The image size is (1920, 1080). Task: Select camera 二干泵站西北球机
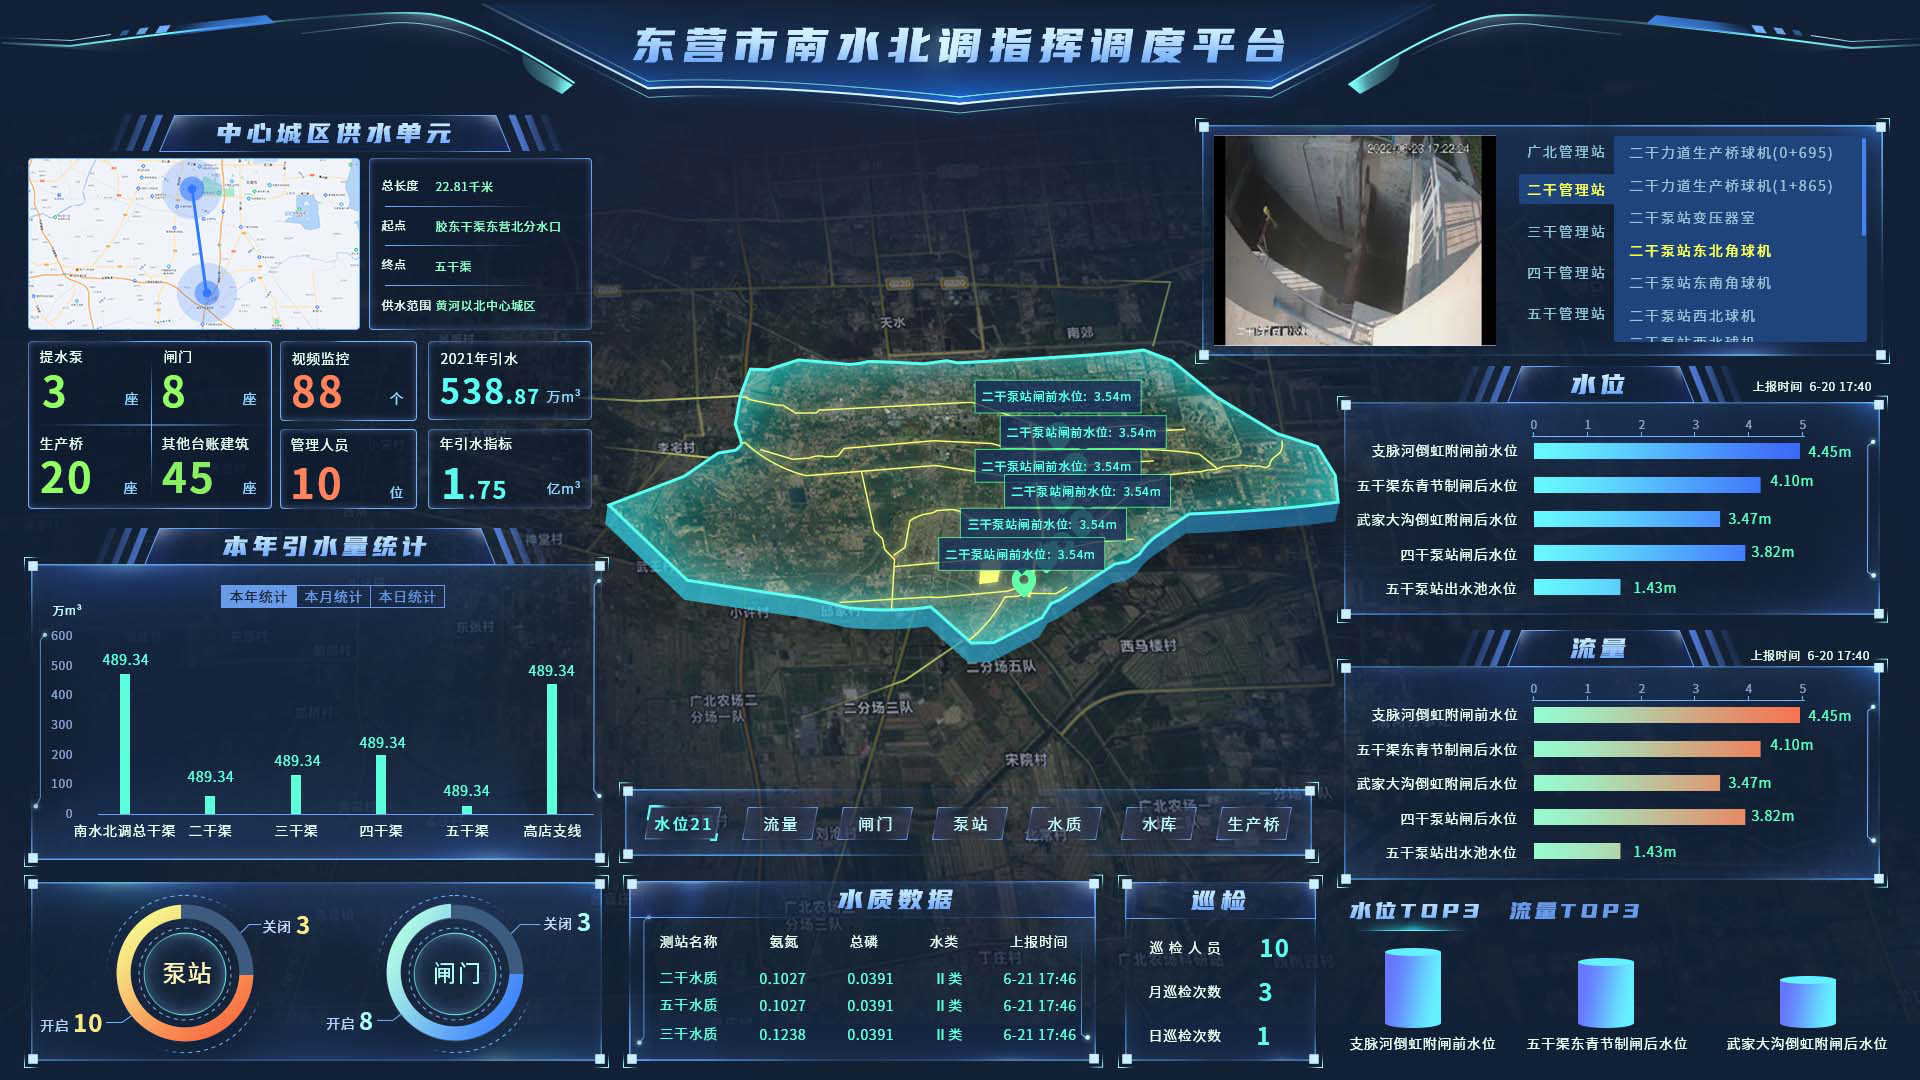pos(1692,316)
